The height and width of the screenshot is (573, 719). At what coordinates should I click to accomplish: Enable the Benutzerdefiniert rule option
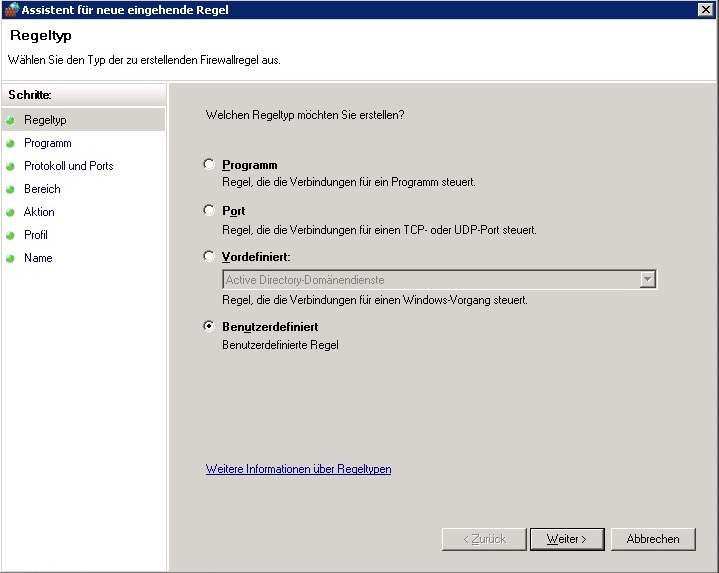click(209, 326)
